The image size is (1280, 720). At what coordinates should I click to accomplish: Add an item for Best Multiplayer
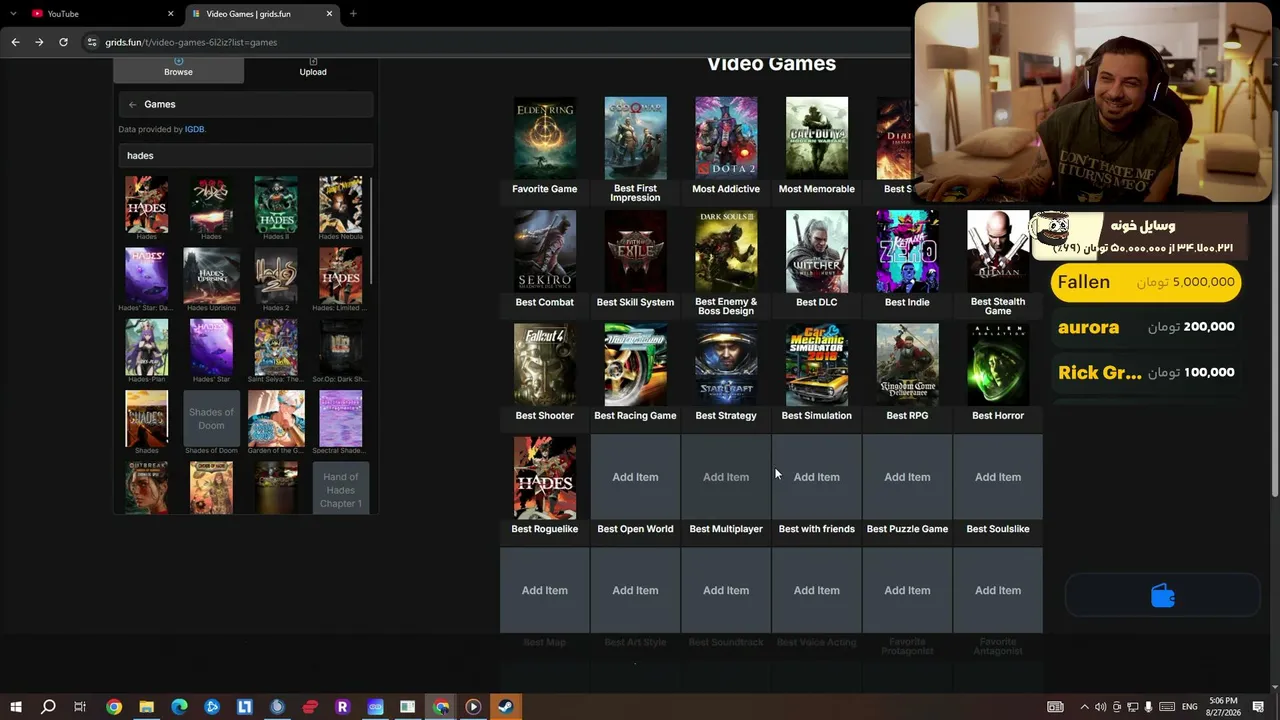726,477
